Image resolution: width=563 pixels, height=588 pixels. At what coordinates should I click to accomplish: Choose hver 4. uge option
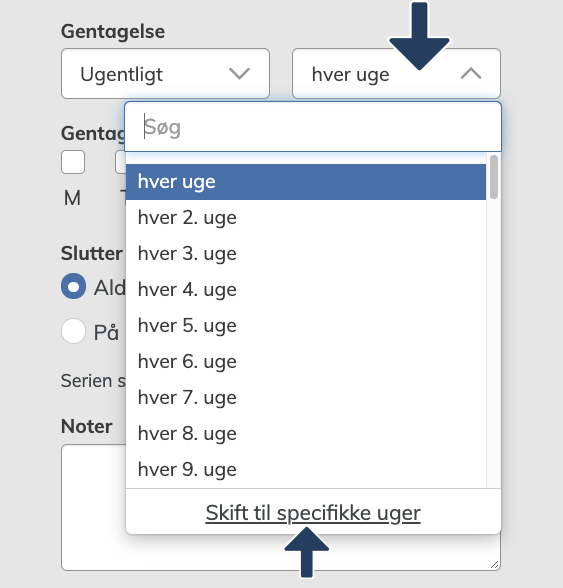point(306,290)
